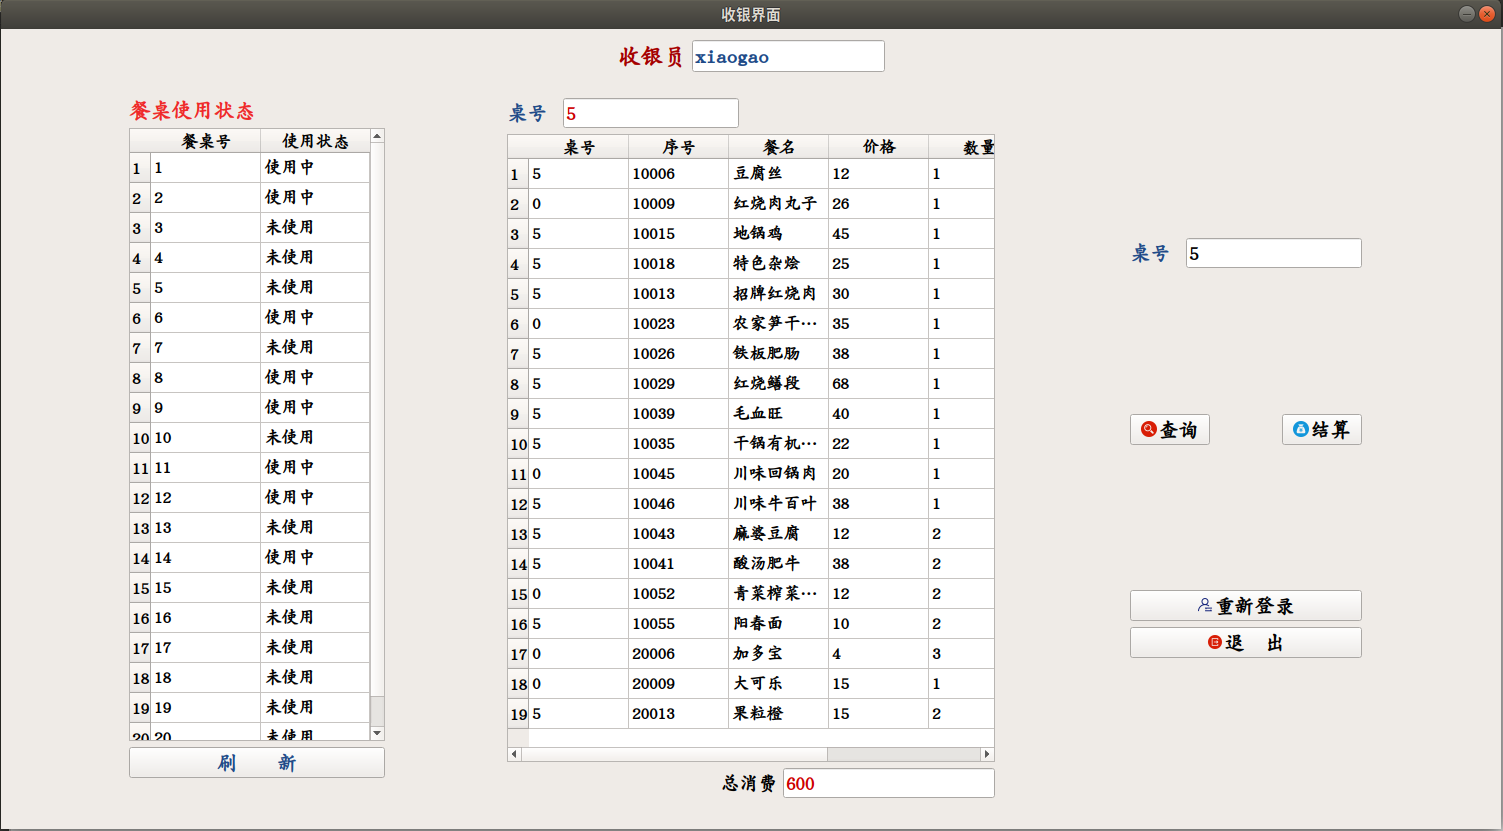Select the 毛血旺 dish cell
This screenshot has height=831, width=1503.
[779, 414]
